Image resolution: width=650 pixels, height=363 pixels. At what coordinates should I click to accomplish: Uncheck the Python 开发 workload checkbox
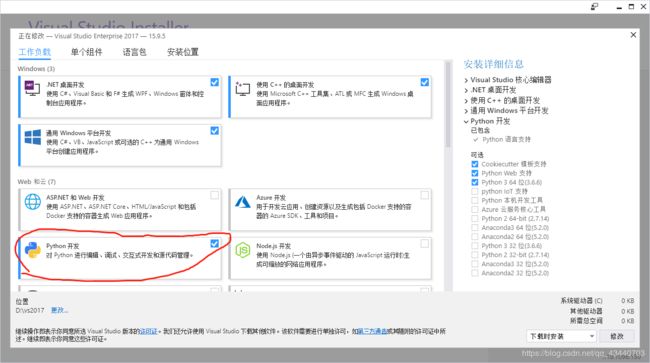[x=214, y=244]
